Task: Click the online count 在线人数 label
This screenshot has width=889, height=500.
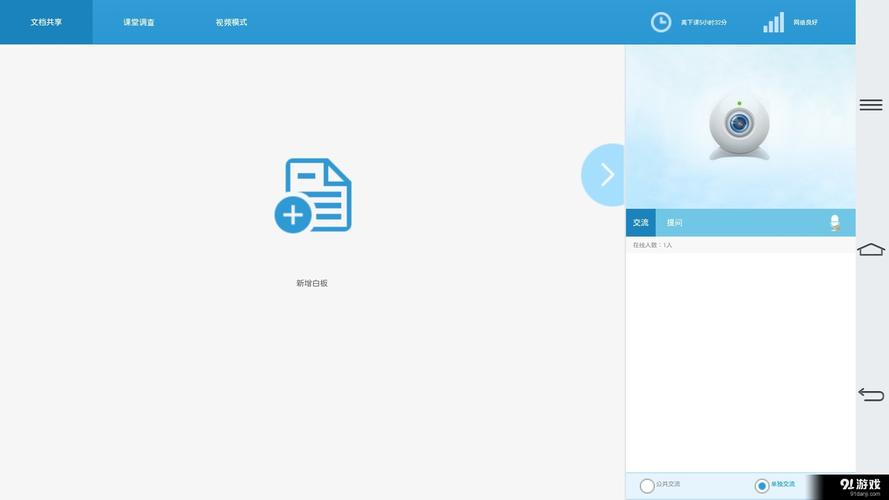Action: [x=652, y=245]
